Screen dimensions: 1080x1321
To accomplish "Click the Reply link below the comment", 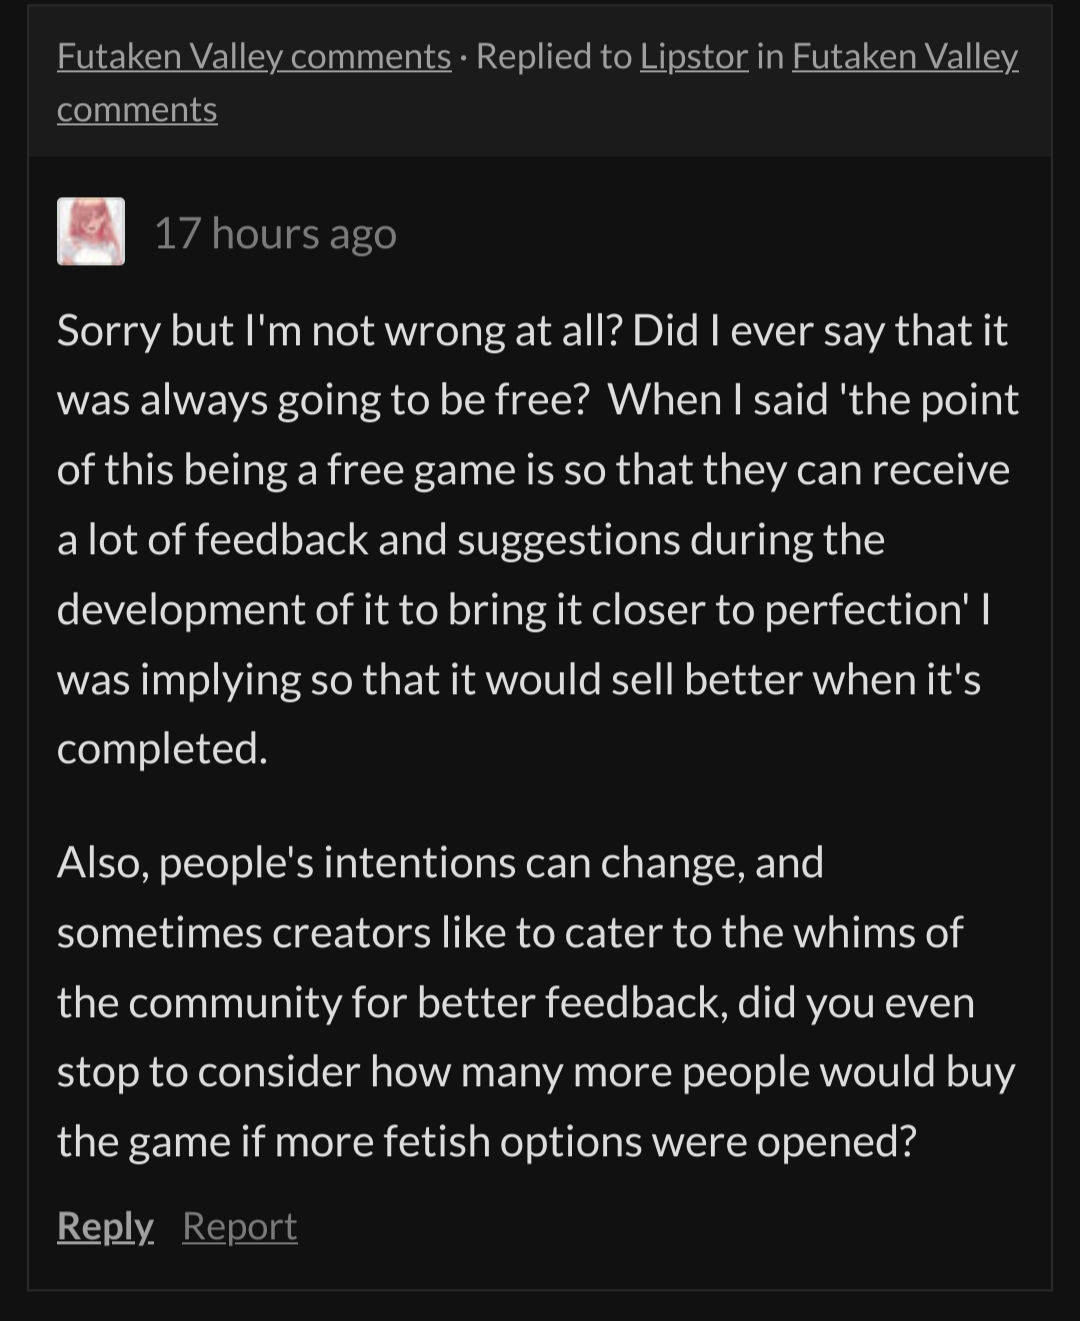I will pyautogui.click(x=103, y=1225).
